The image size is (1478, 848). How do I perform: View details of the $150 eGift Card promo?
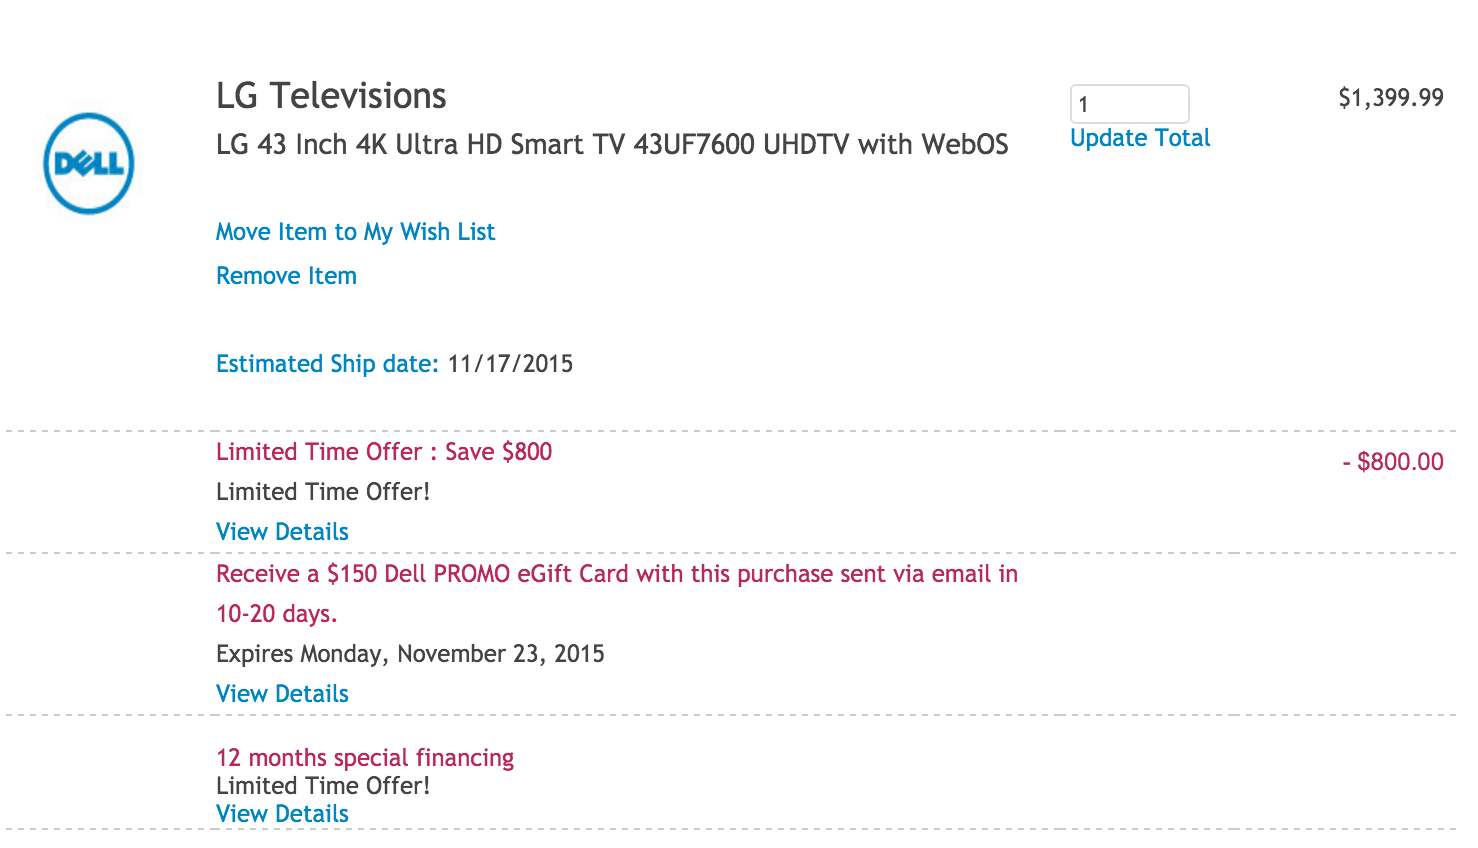(x=282, y=693)
